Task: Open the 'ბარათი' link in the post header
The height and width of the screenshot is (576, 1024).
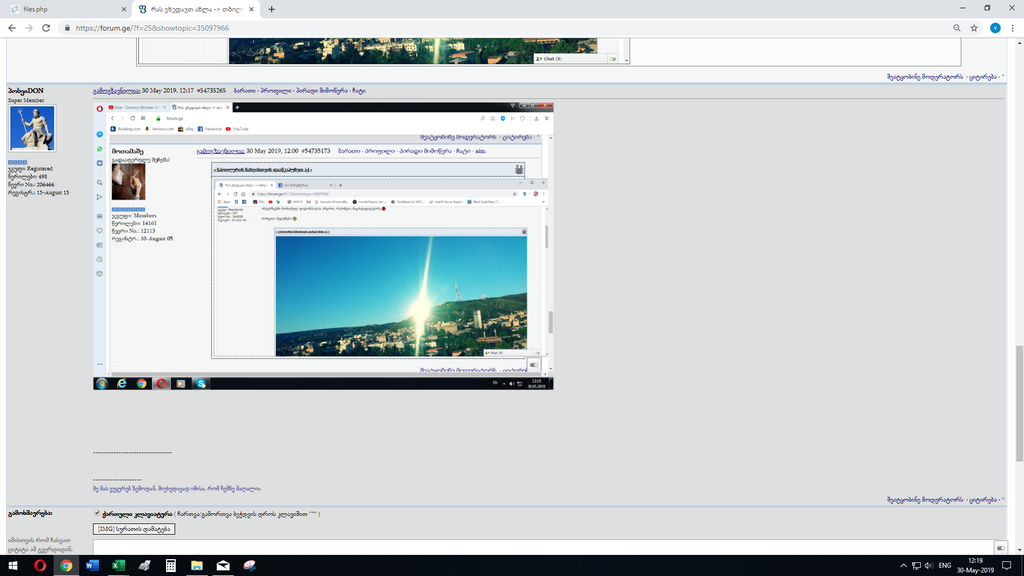Action: 244,91
